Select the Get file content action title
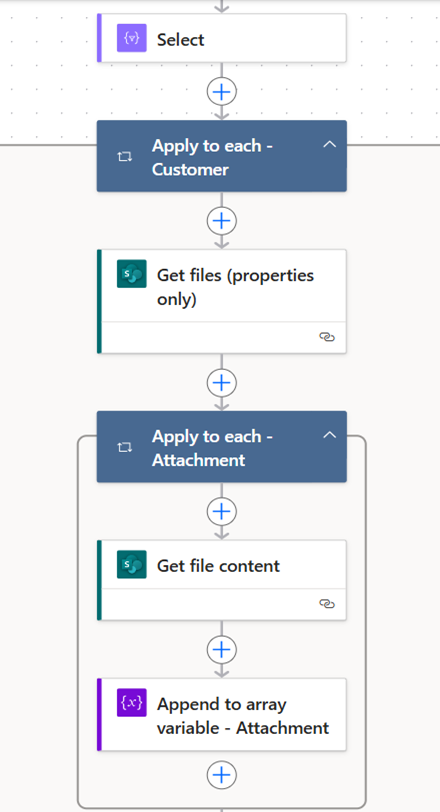The width and height of the screenshot is (440, 812). 218,566
